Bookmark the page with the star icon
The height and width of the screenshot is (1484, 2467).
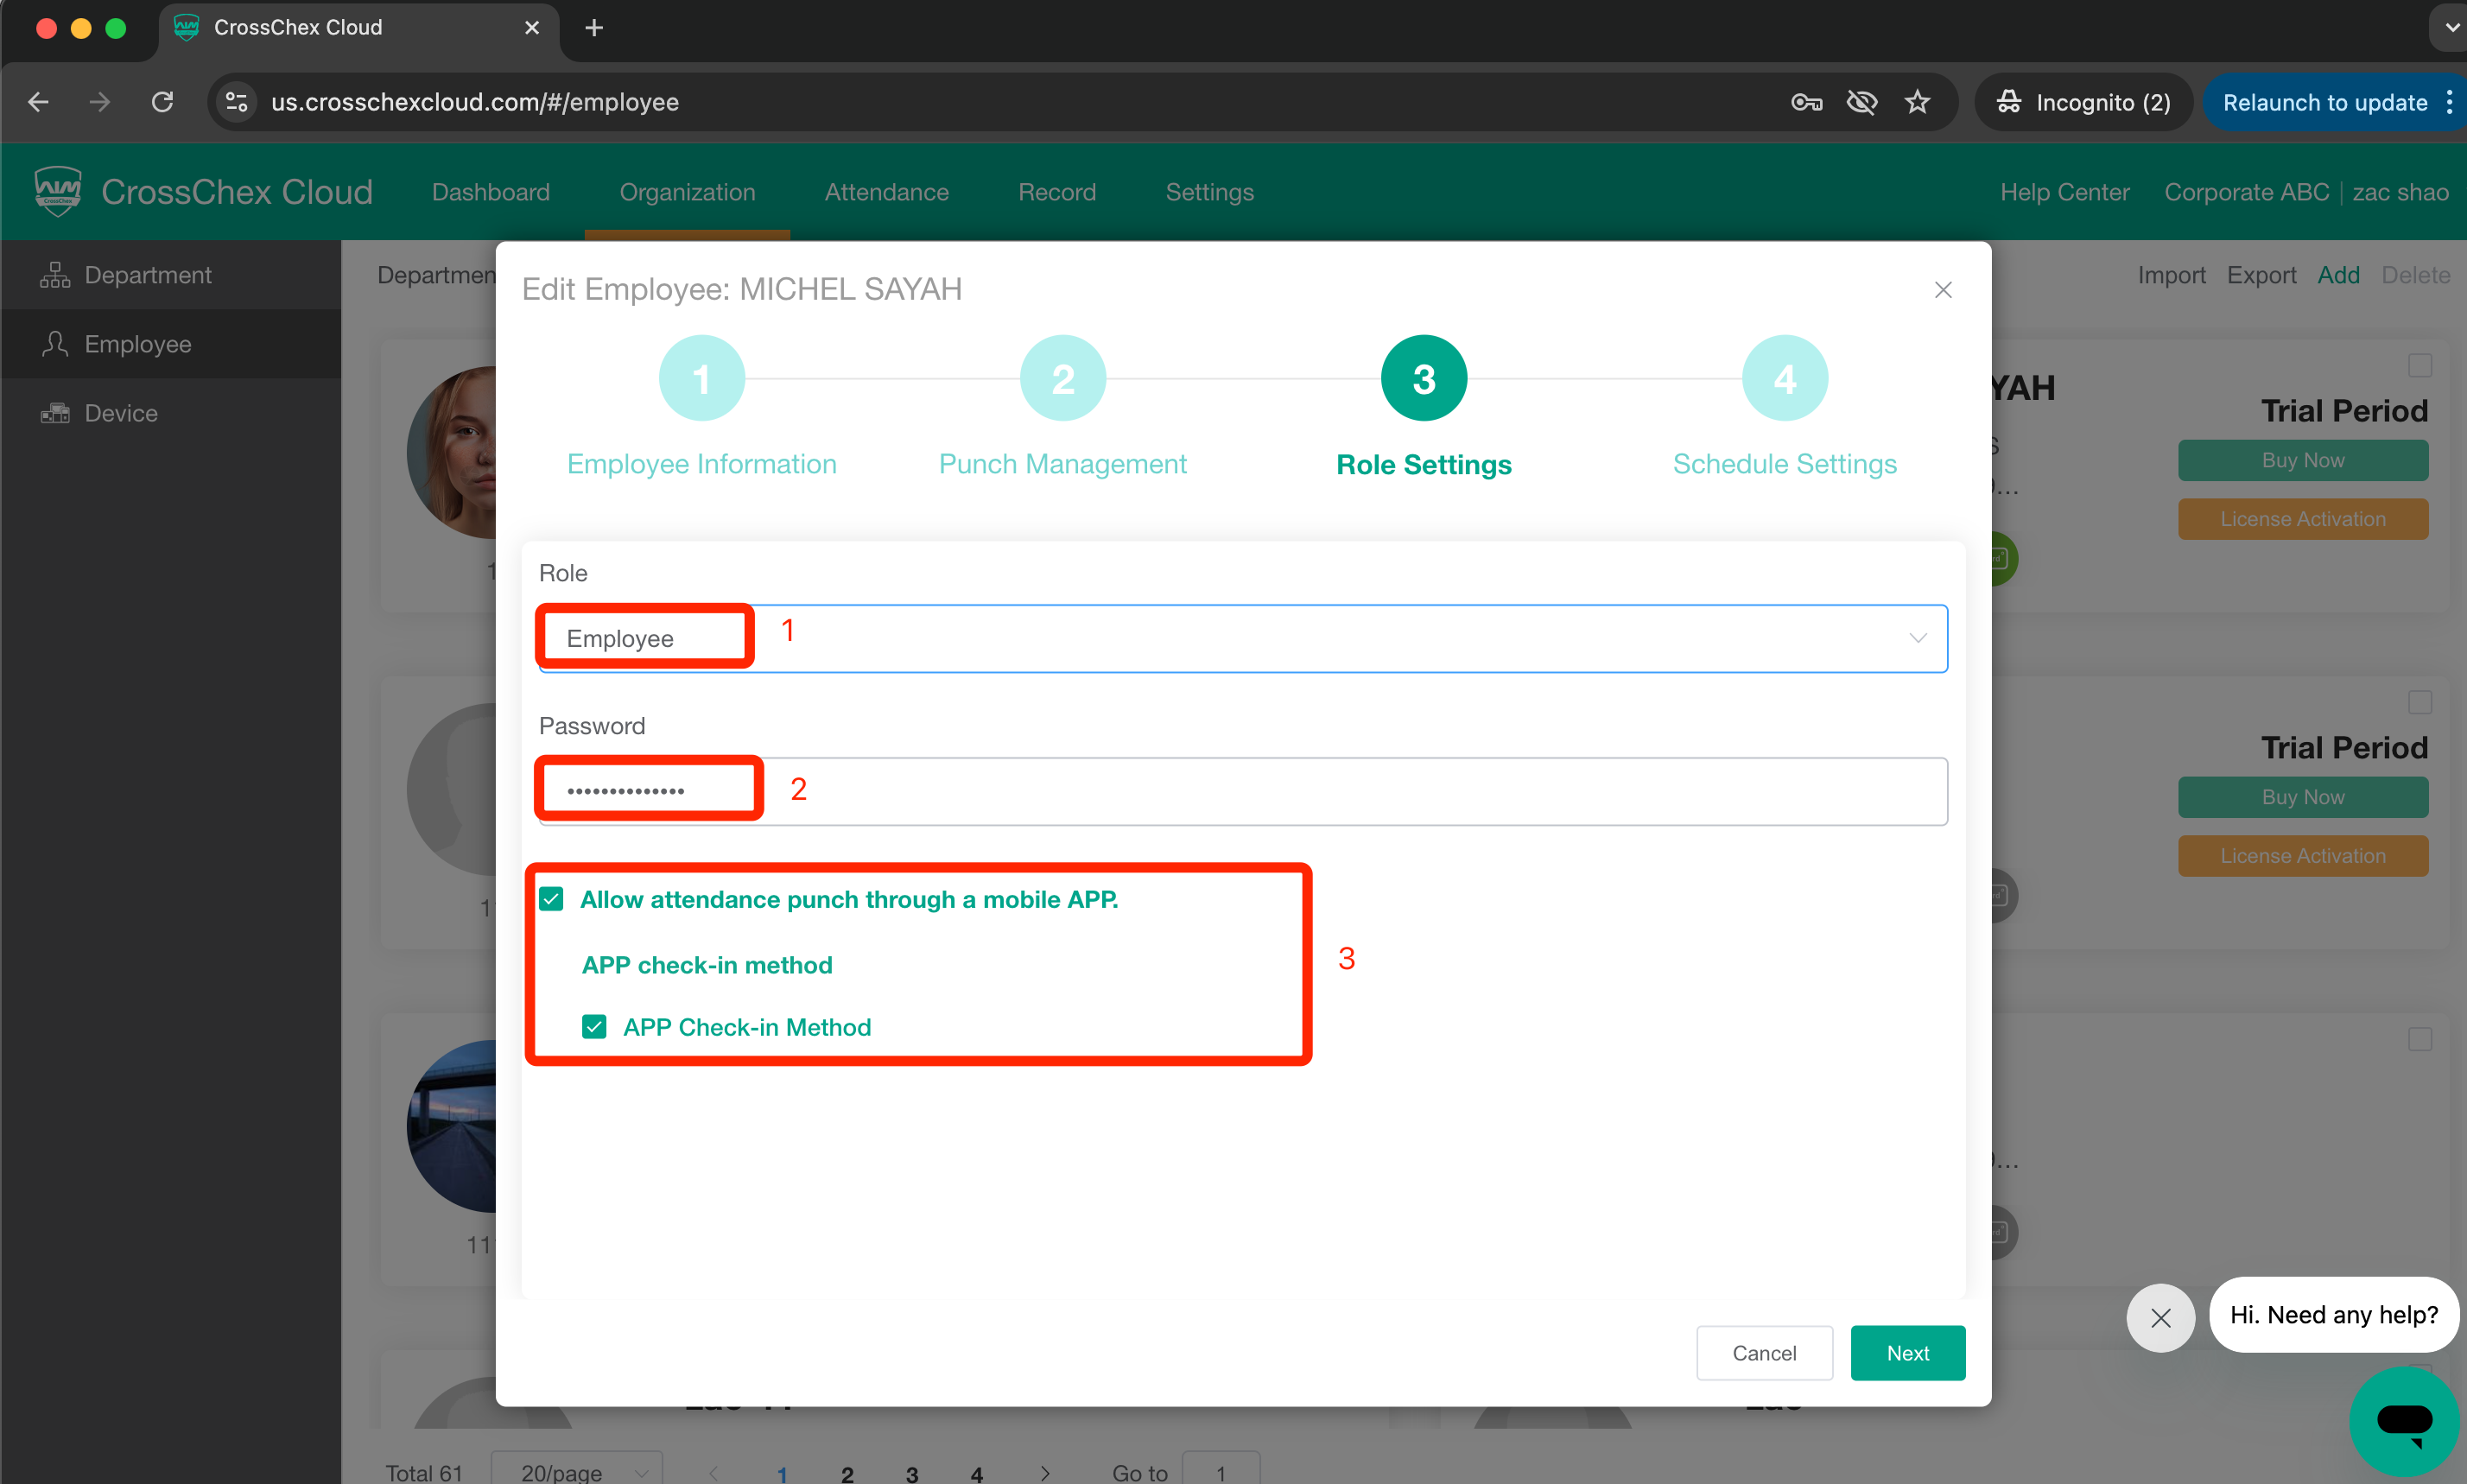(1916, 102)
